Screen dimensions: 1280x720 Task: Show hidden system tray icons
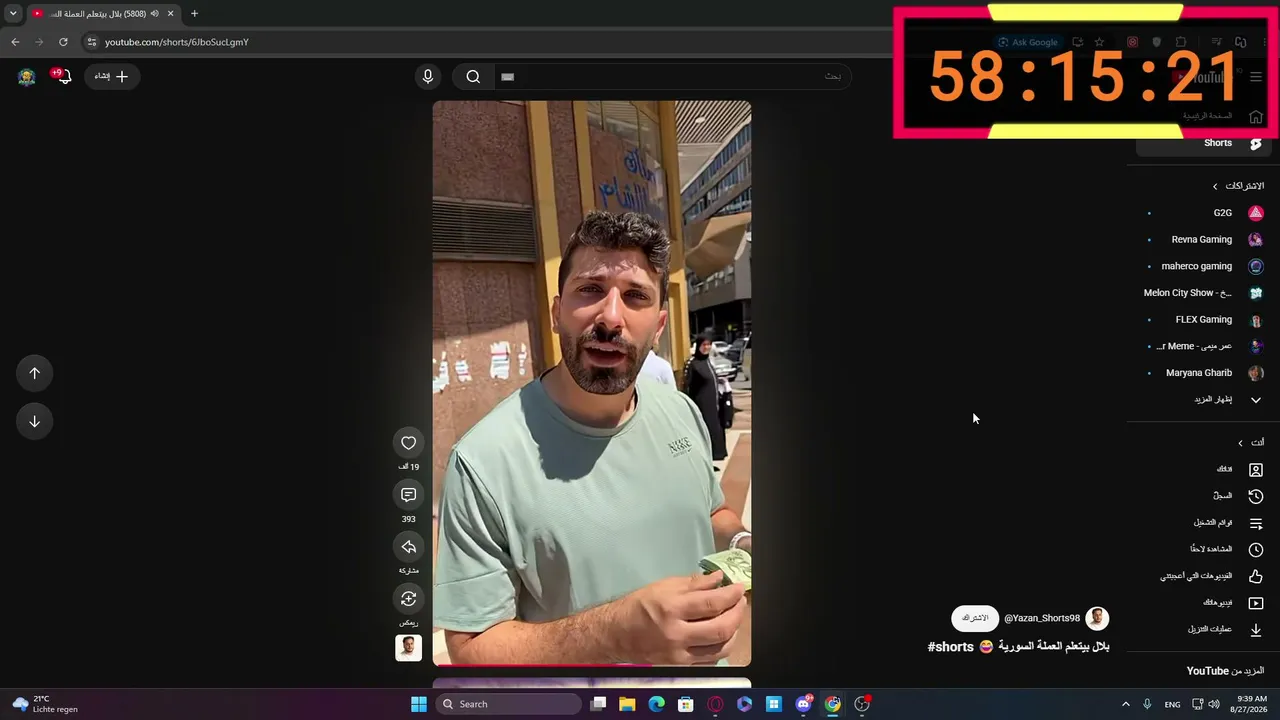coord(1125,704)
